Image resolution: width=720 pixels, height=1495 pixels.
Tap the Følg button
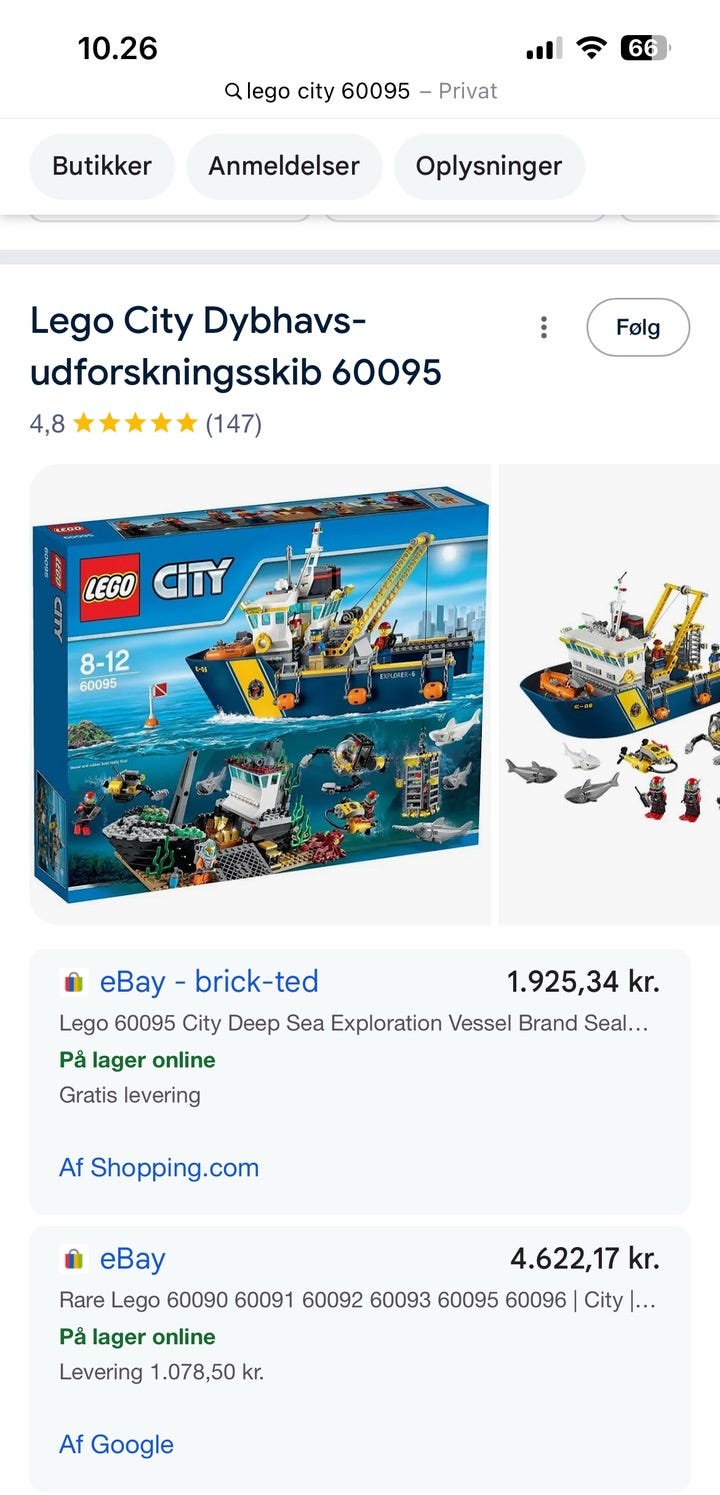tap(638, 327)
